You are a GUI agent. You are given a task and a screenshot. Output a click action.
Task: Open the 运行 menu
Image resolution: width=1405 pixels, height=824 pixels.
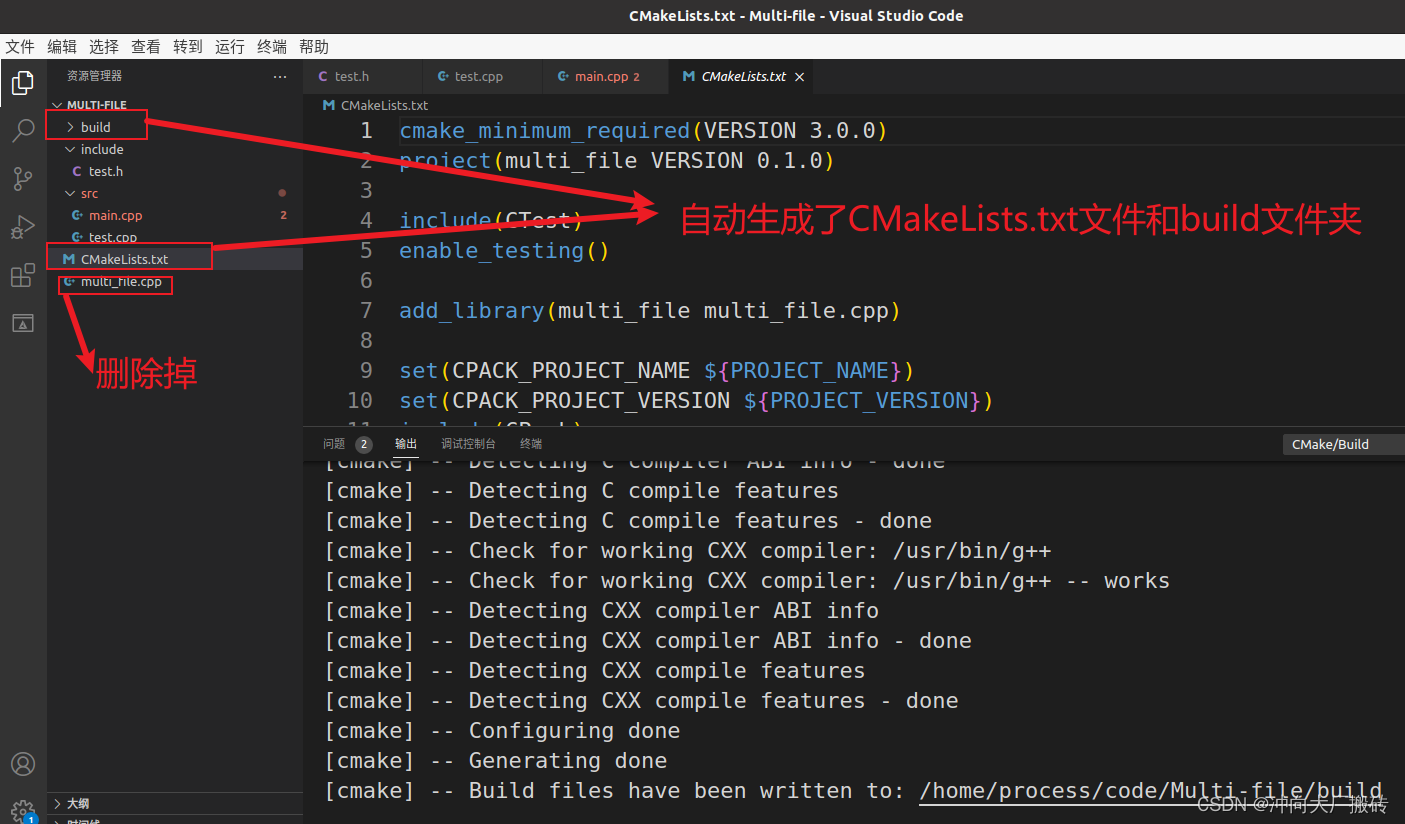(x=230, y=47)
